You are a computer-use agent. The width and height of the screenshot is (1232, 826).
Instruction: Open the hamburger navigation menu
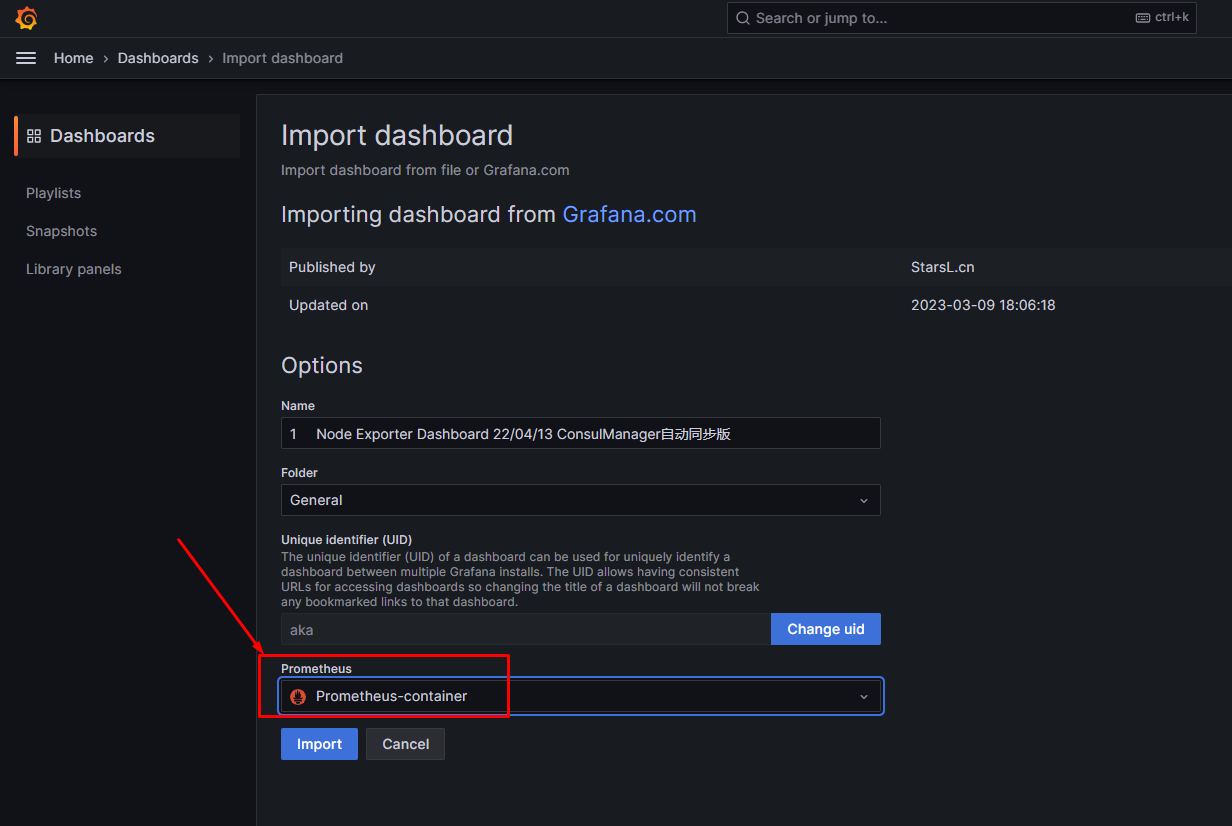point(26,58)
